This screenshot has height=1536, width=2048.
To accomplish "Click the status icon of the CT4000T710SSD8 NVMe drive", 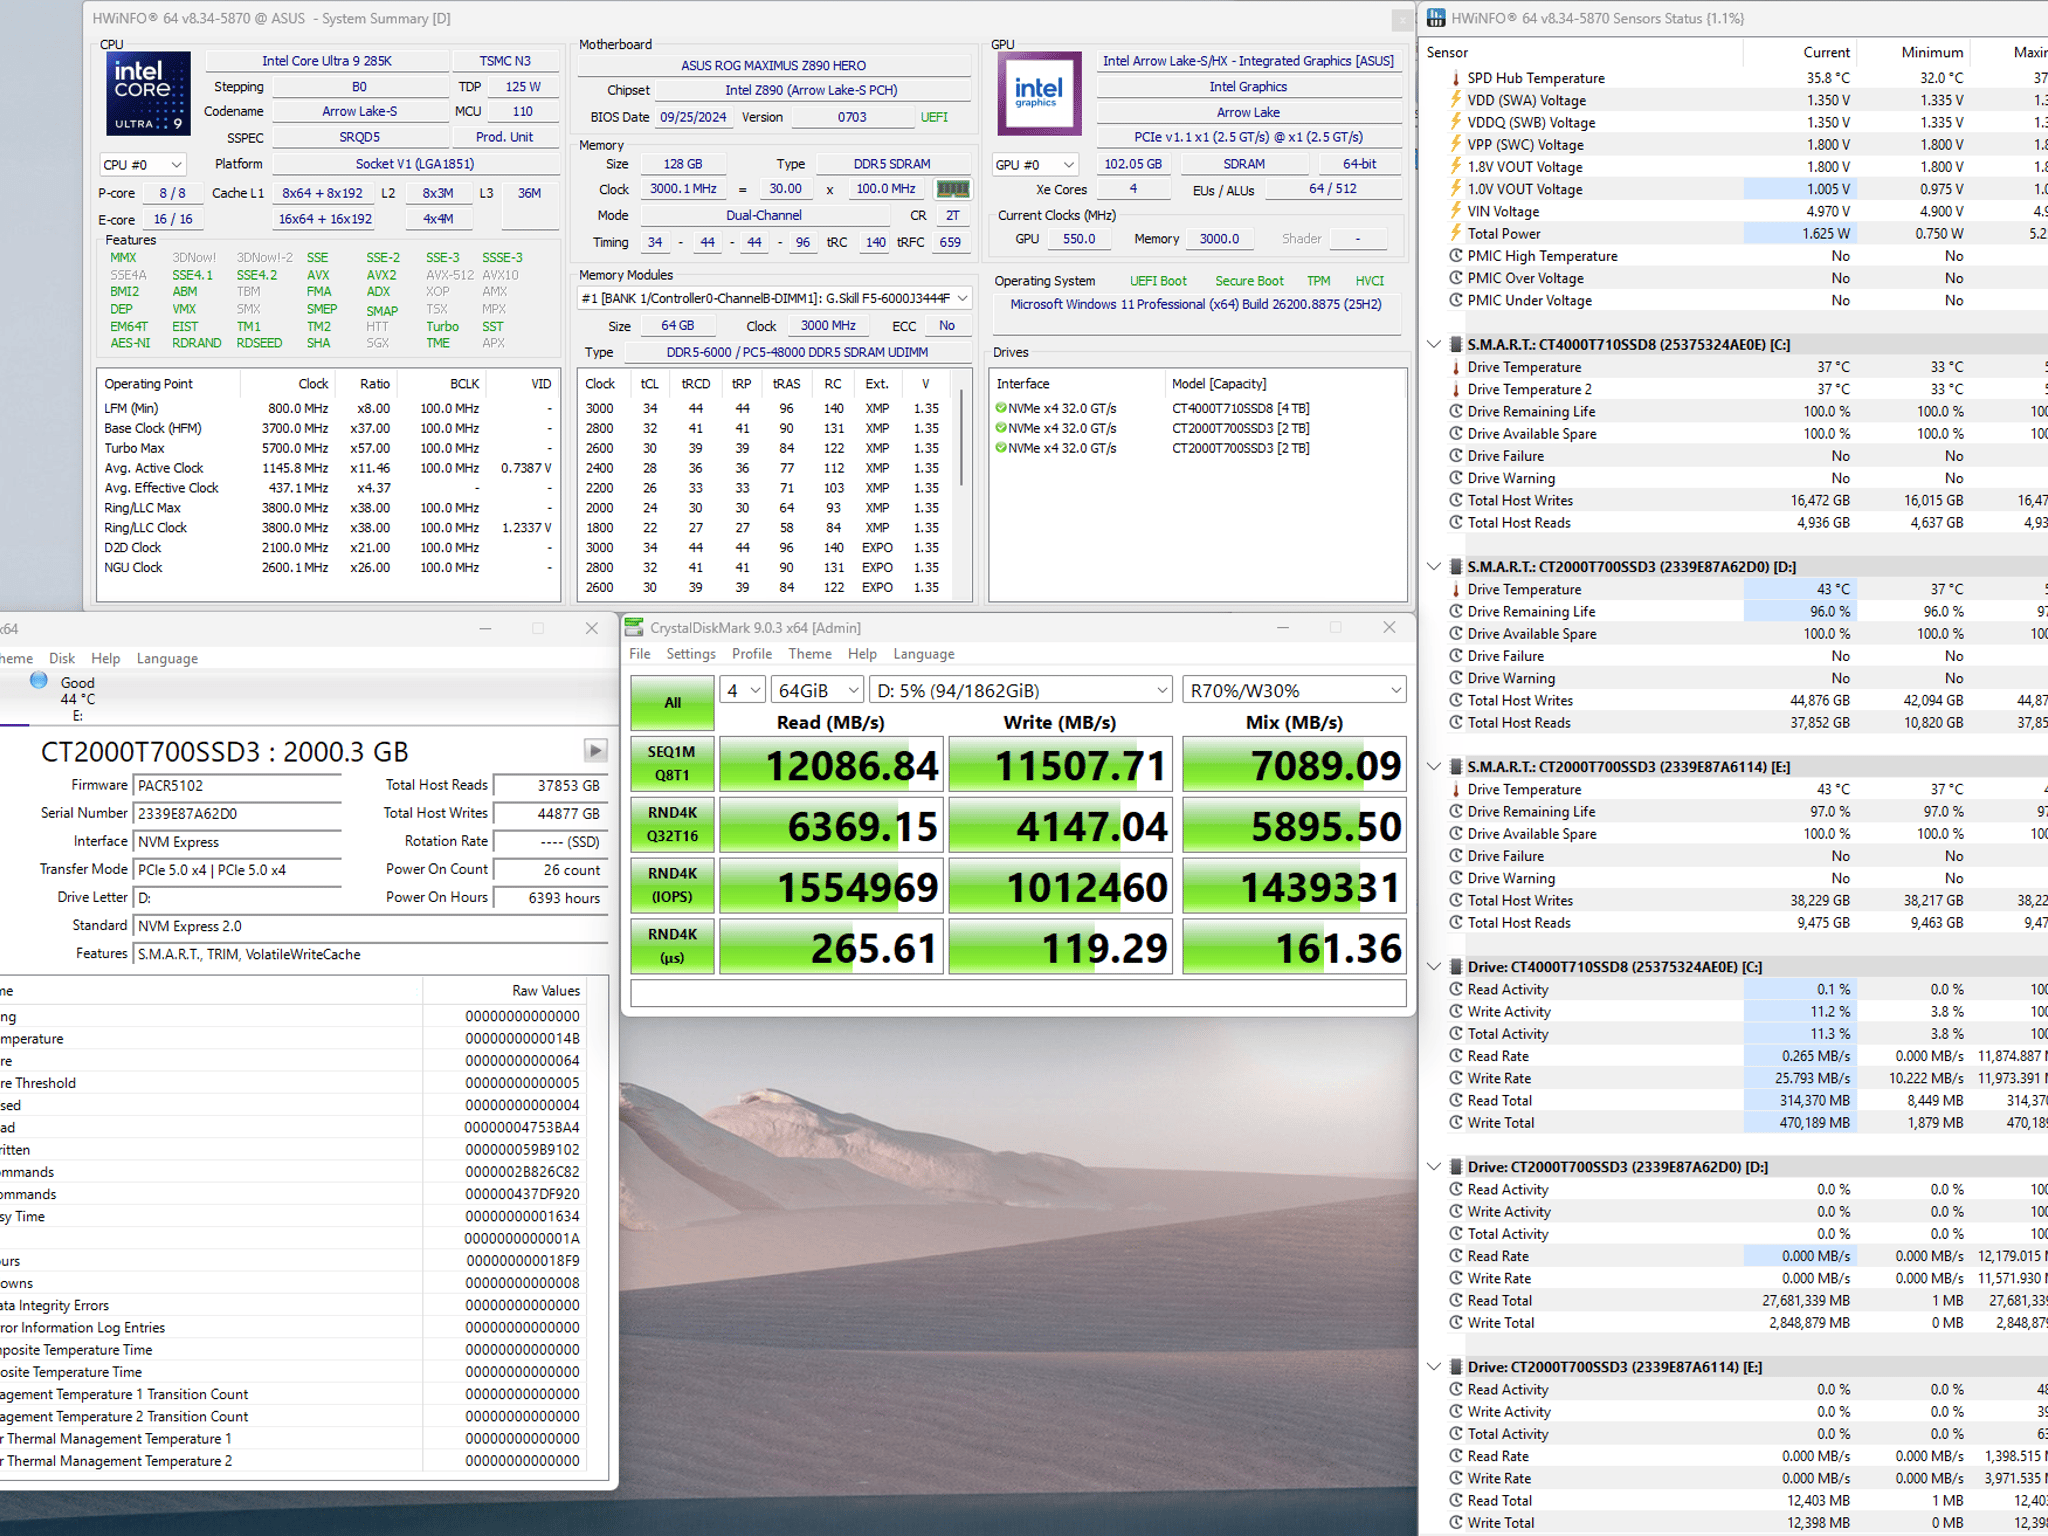I will click(1000, 408).
